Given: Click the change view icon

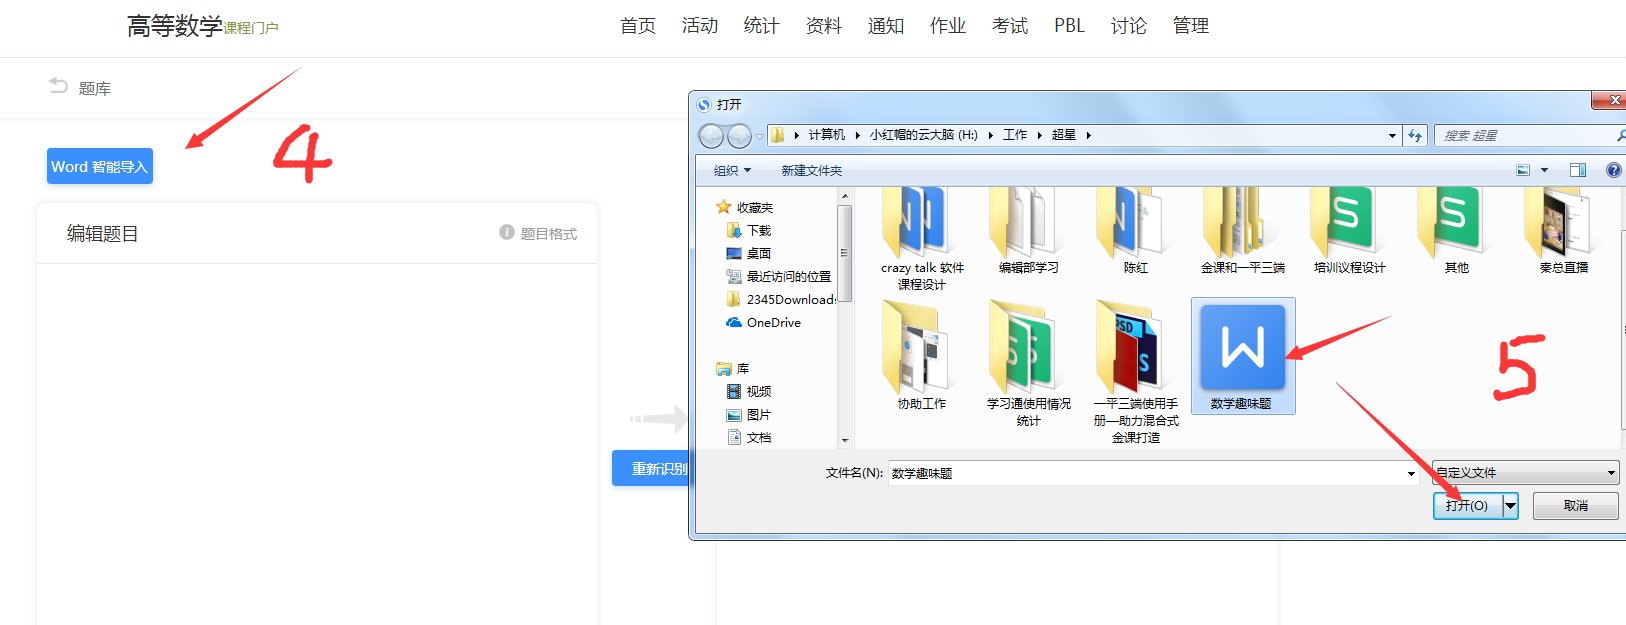Looking at the screenshot, I should [x=1523, y=170].
